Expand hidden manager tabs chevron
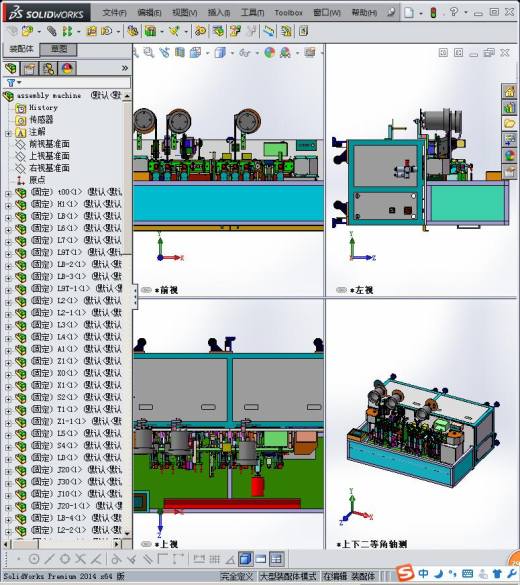The width and height of the screenshot is (520, 585). click(125, 68)
